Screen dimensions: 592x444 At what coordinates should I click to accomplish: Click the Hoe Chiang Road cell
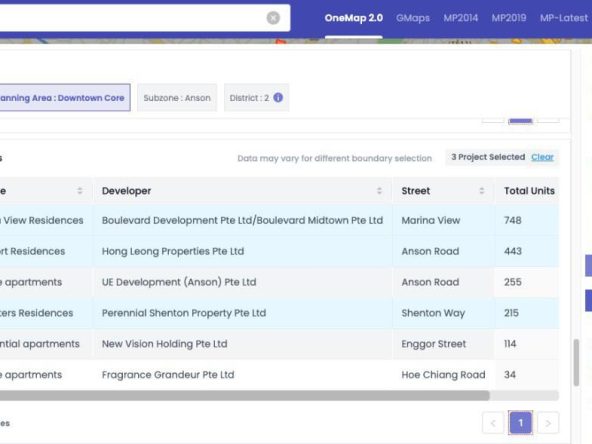tap(443, 375)
